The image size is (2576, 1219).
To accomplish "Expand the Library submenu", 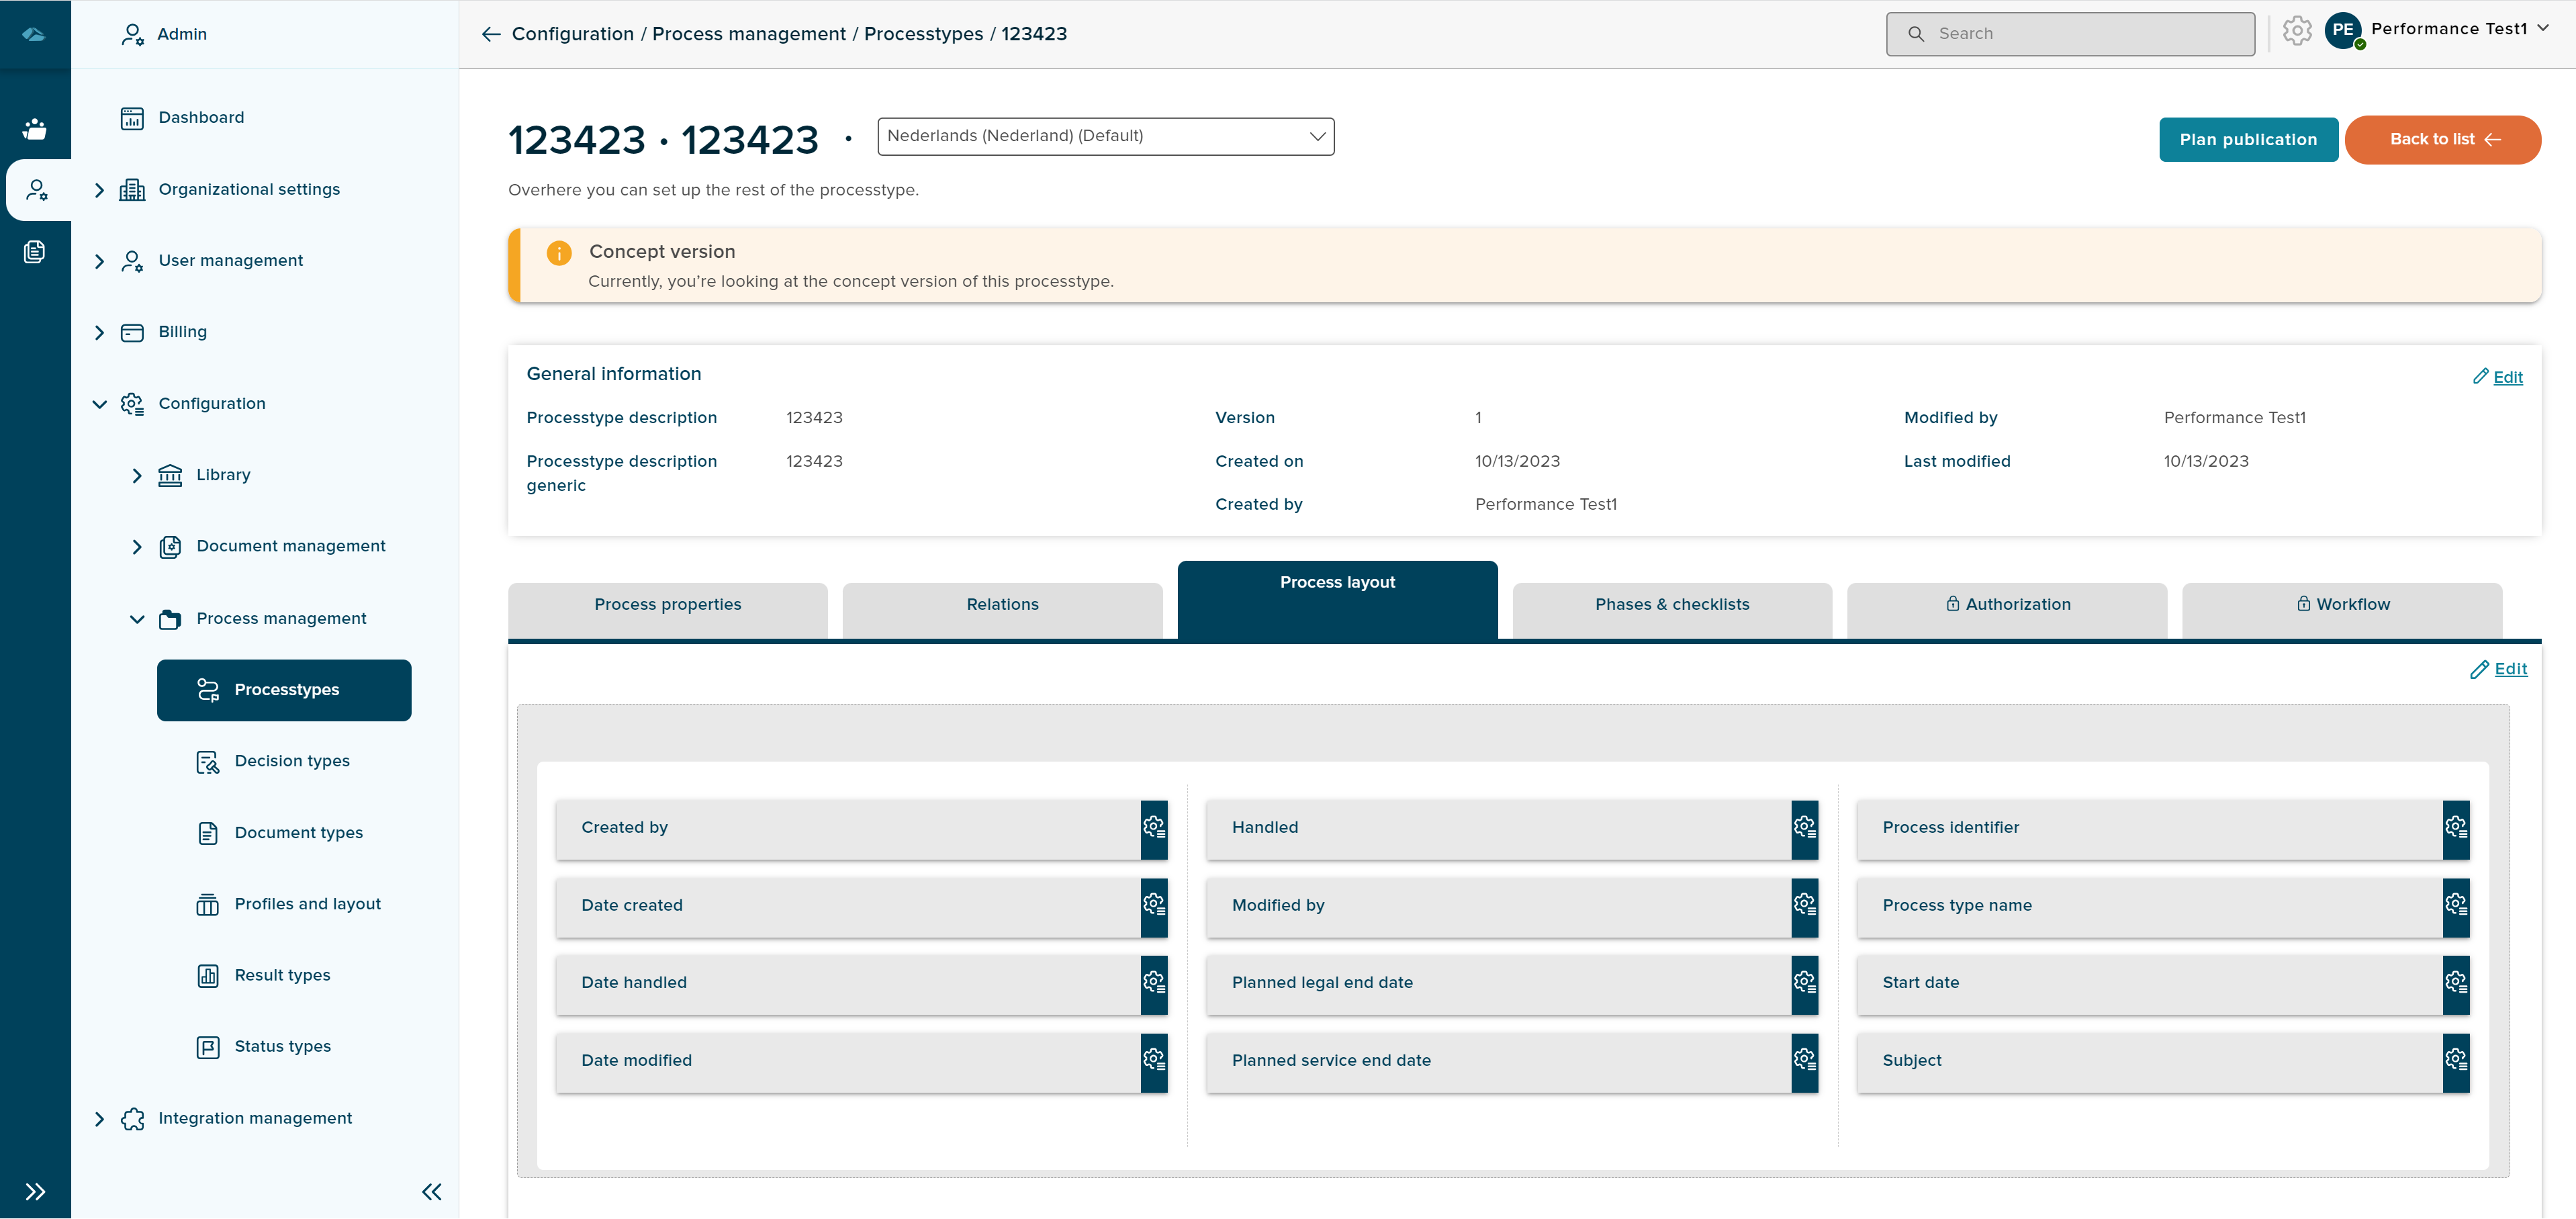I will coord(137,475).
